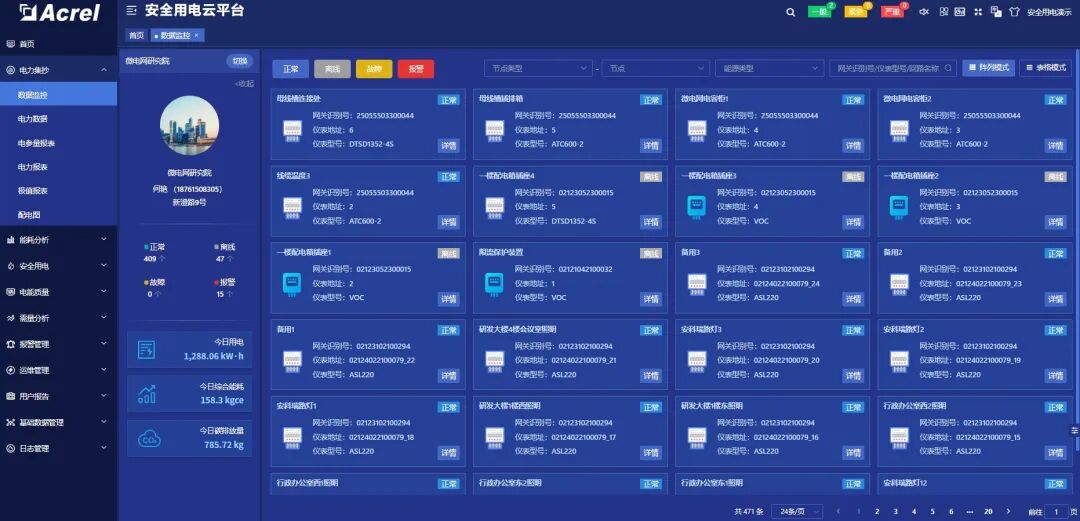Viewport: 1080px width, 521px height.
Task: Switch to 表格模式 table view
Action: click(x=1045, y=68)
